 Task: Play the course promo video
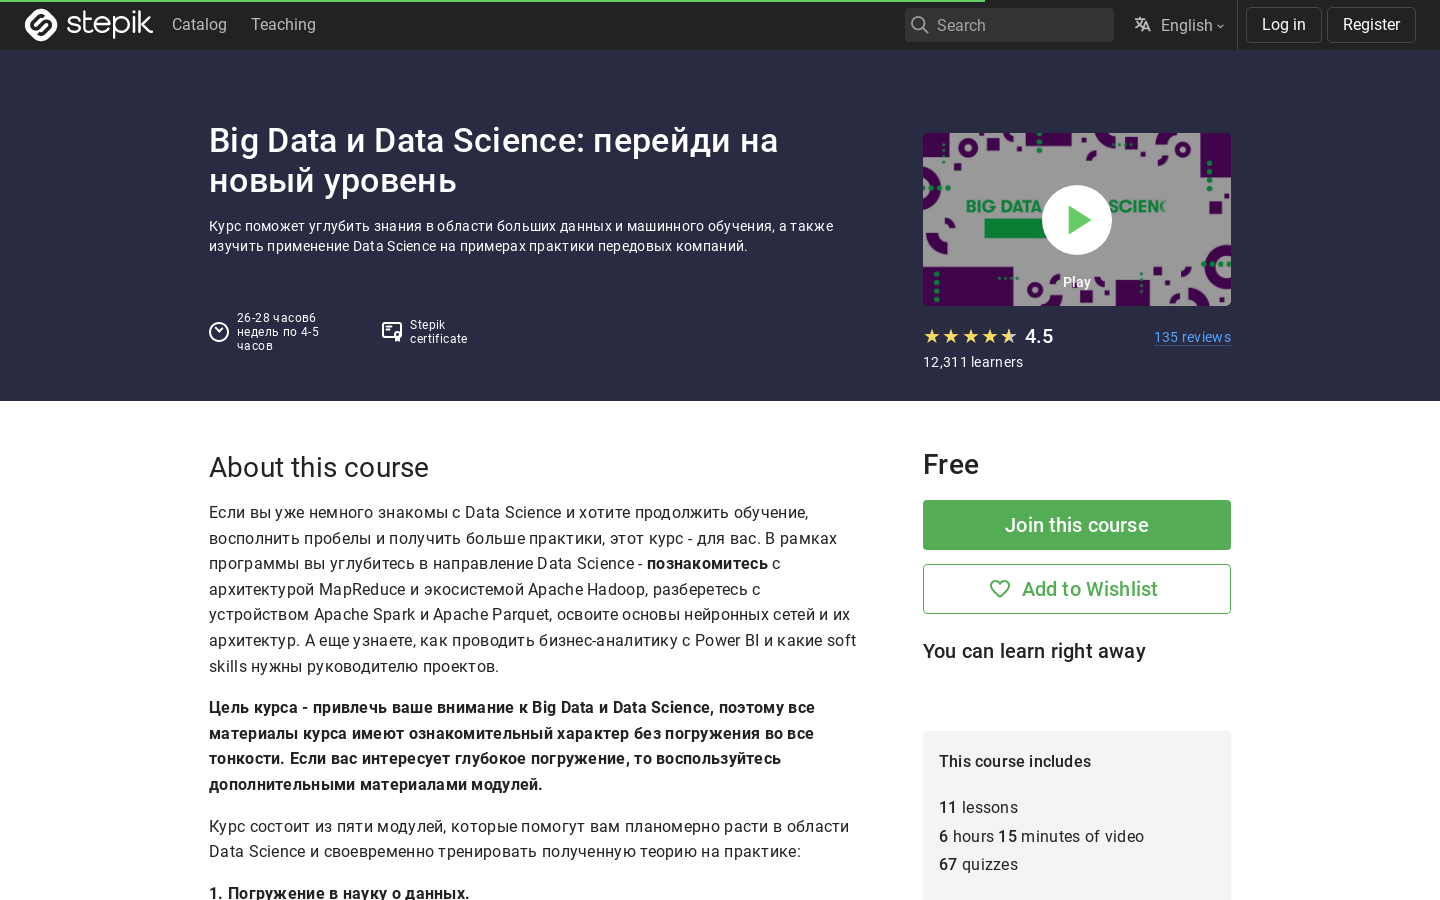point(1077,220)
